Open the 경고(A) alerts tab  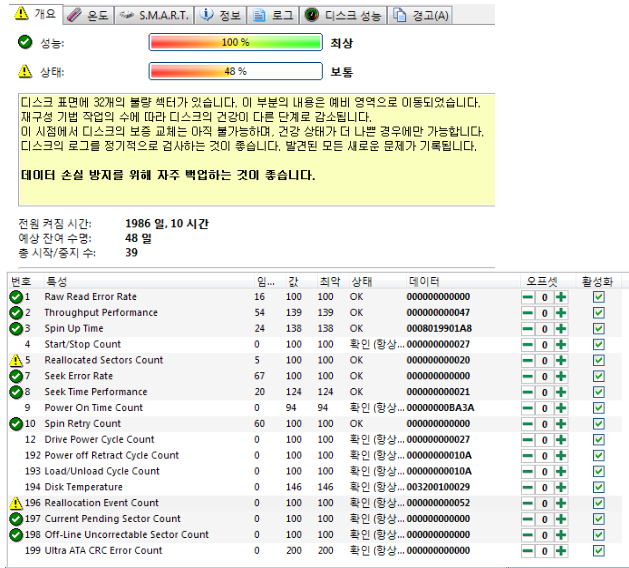pyautogui.click(x=420, y=15)
